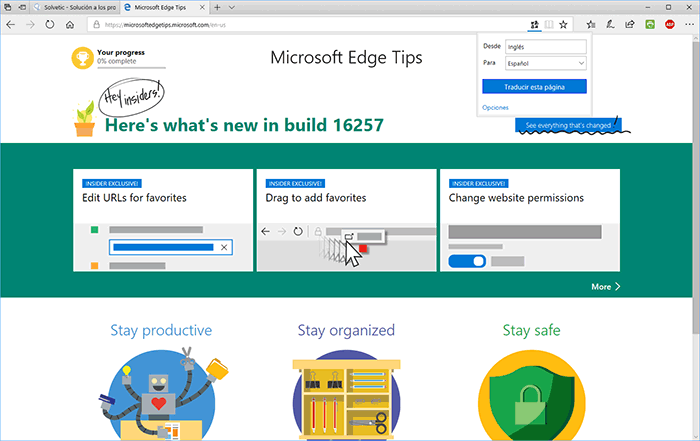Show tab previews chevron
700x441 pixels.
coord(232,7)
